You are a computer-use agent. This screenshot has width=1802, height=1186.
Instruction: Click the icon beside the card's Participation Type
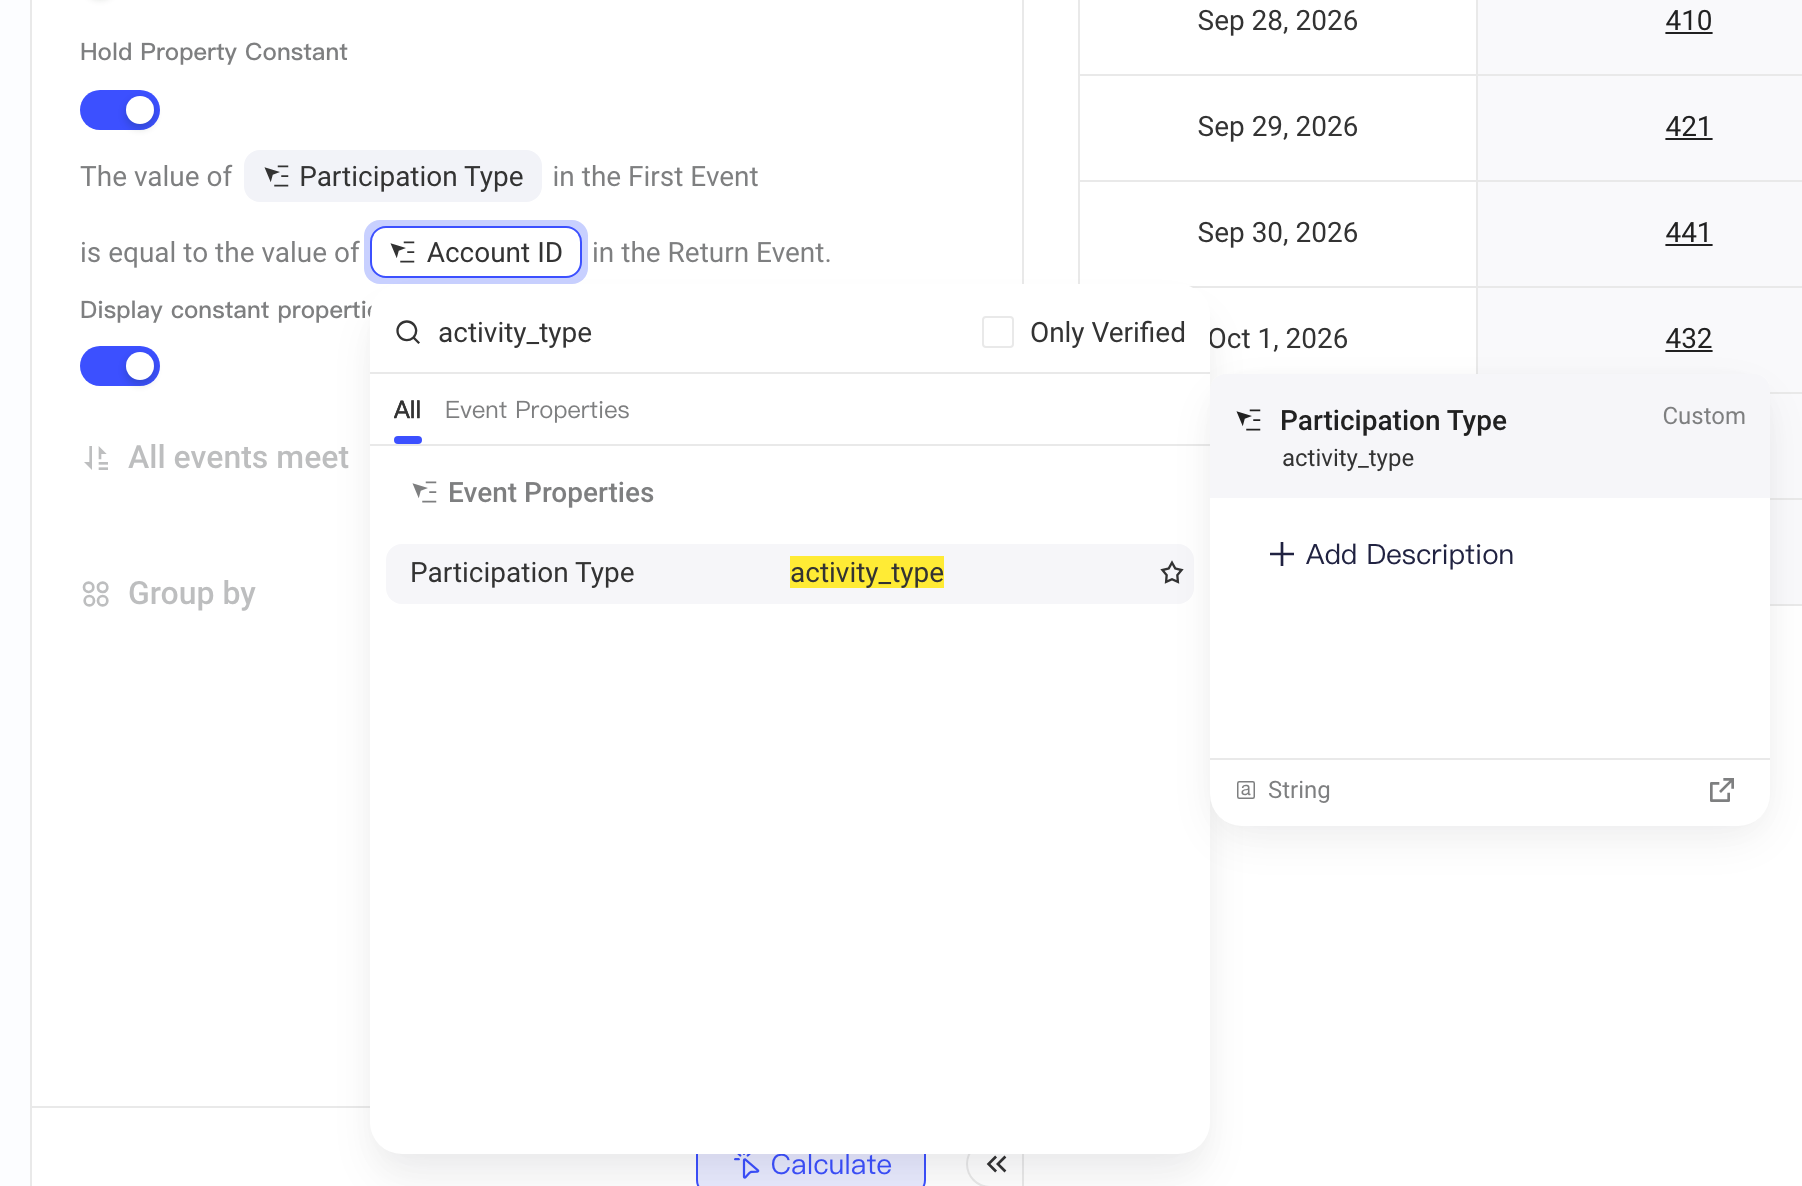pyautogui.click(x=1249, y=420)
